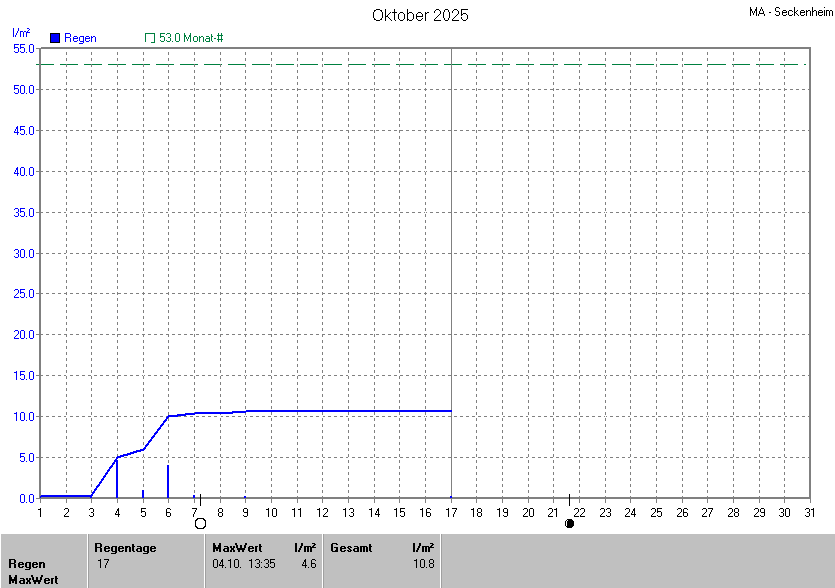Select the Regen legend label

coord(80,38)
